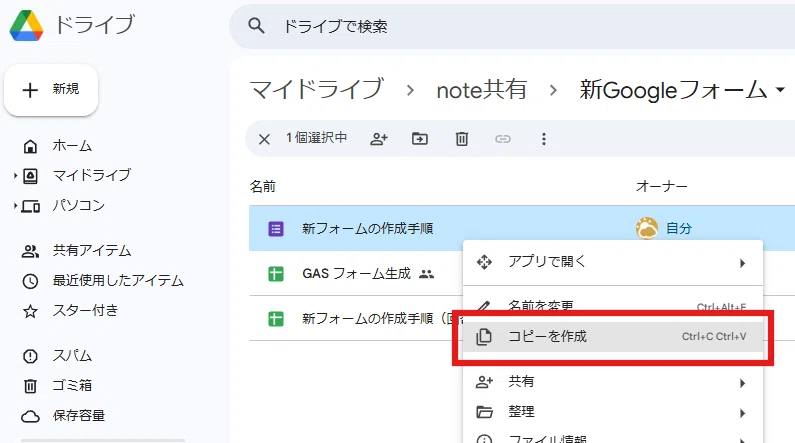Screen dimensions: 795x443
Task: Click the copy link toolbar icon
Action: 502,139
